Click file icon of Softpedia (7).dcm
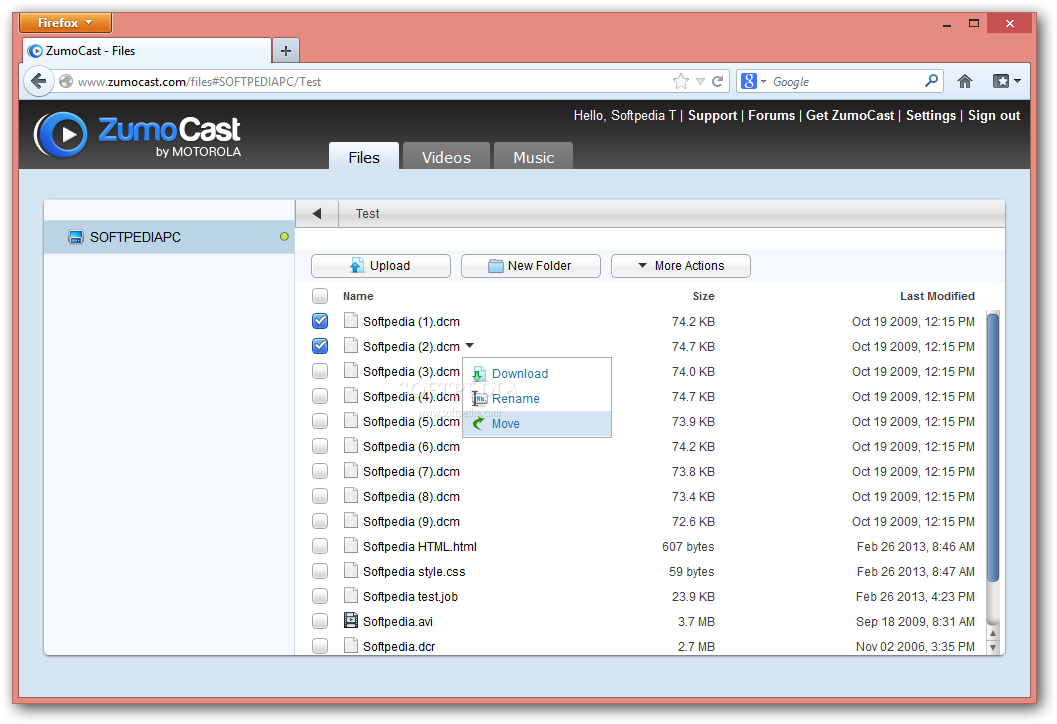The image size is (1057, 724). (x=351, y=470)
